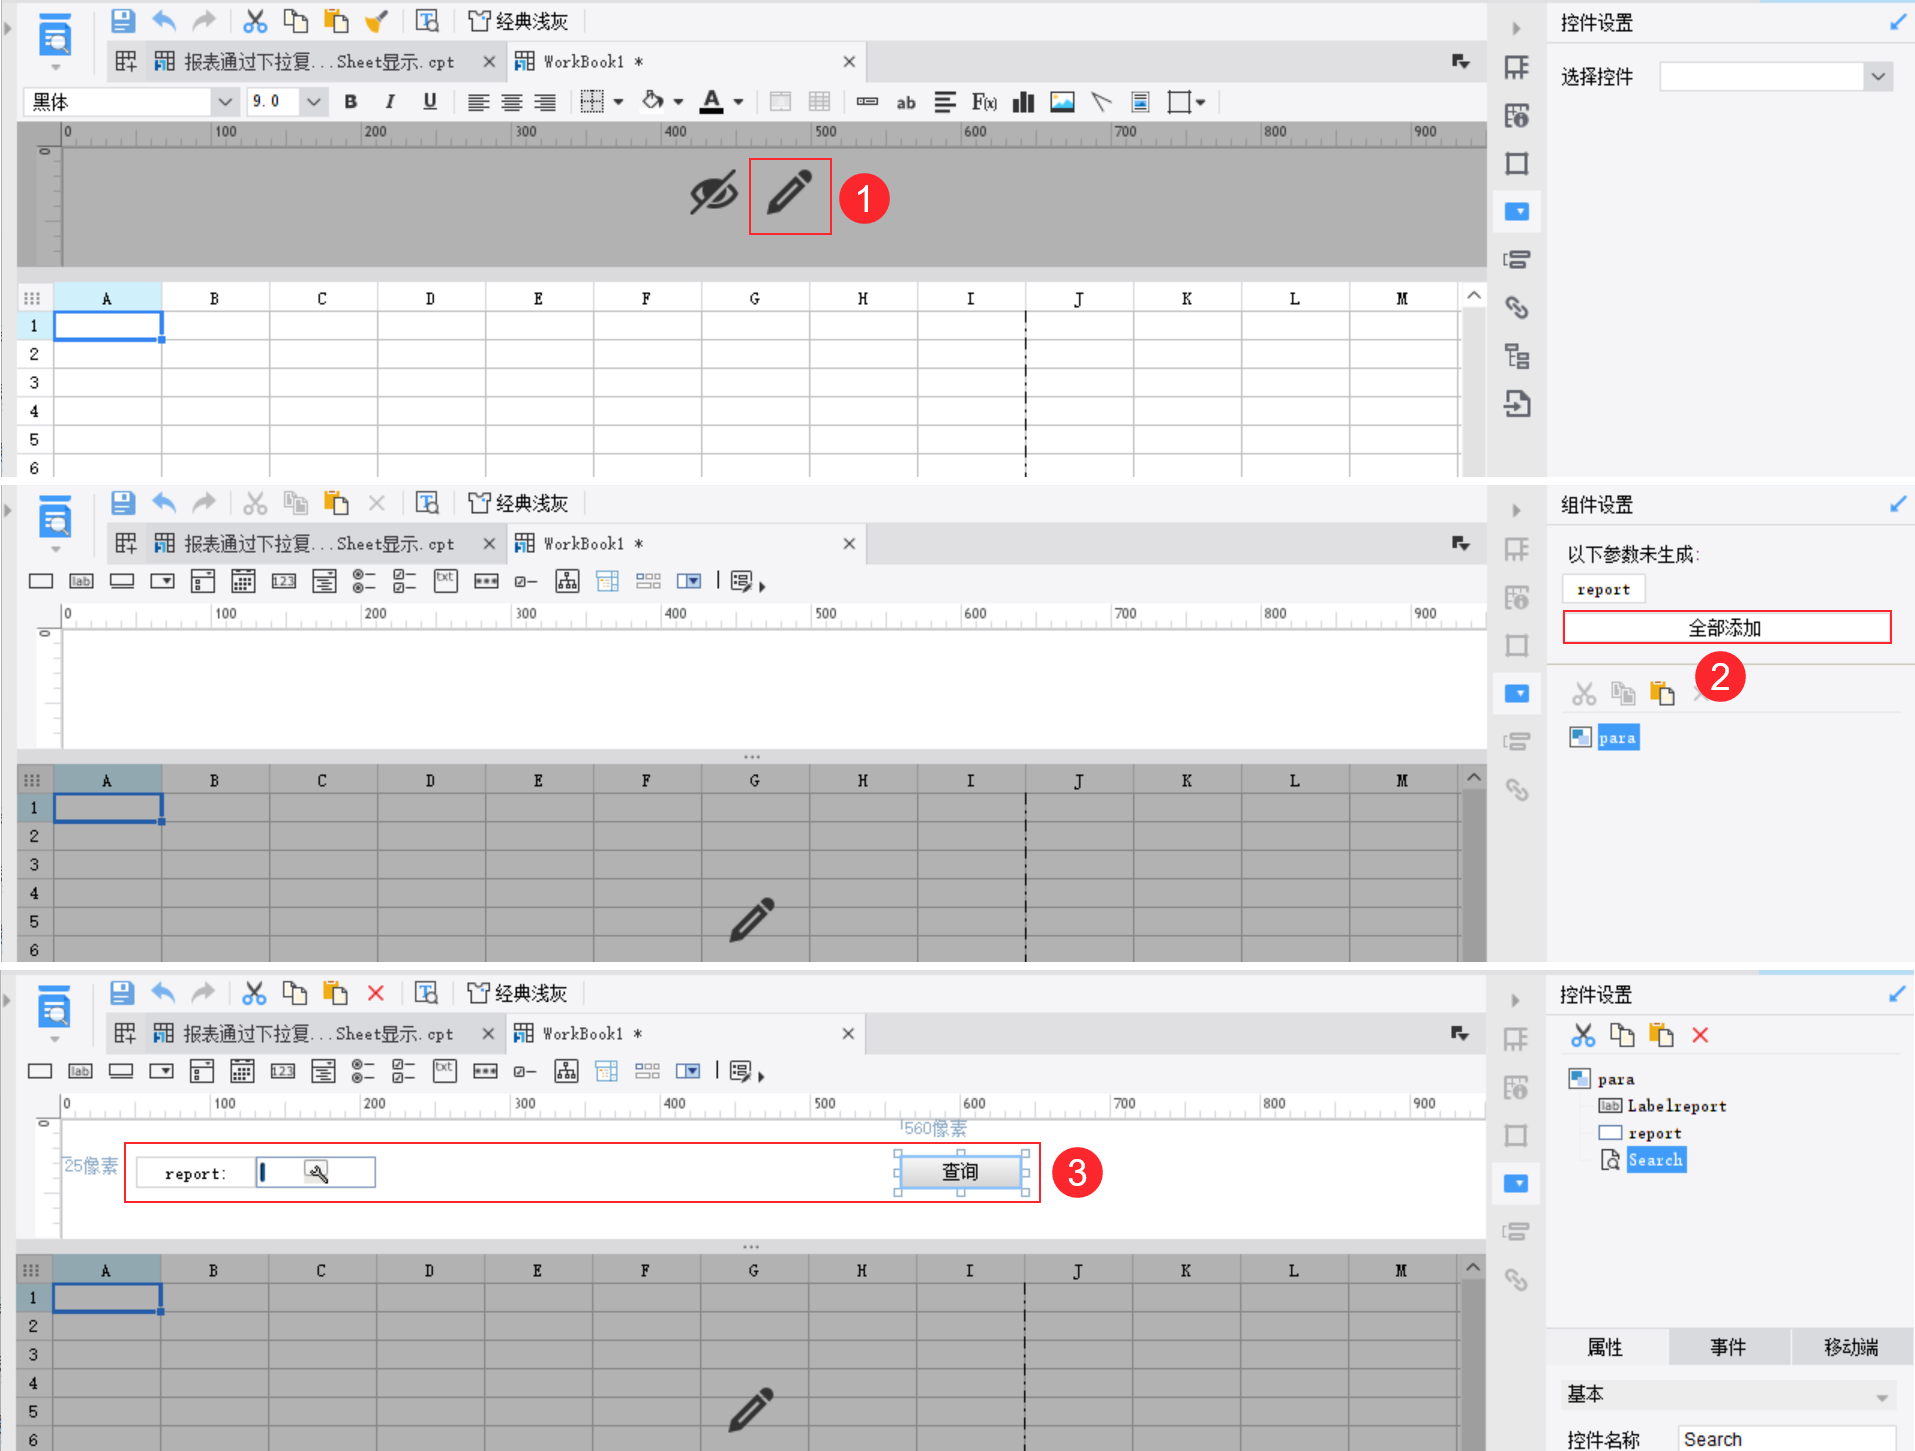The width and height of the screenshot is (1915, 1451).
Task: Switch to the 属性 tab
Action: pos(1605,1347)
